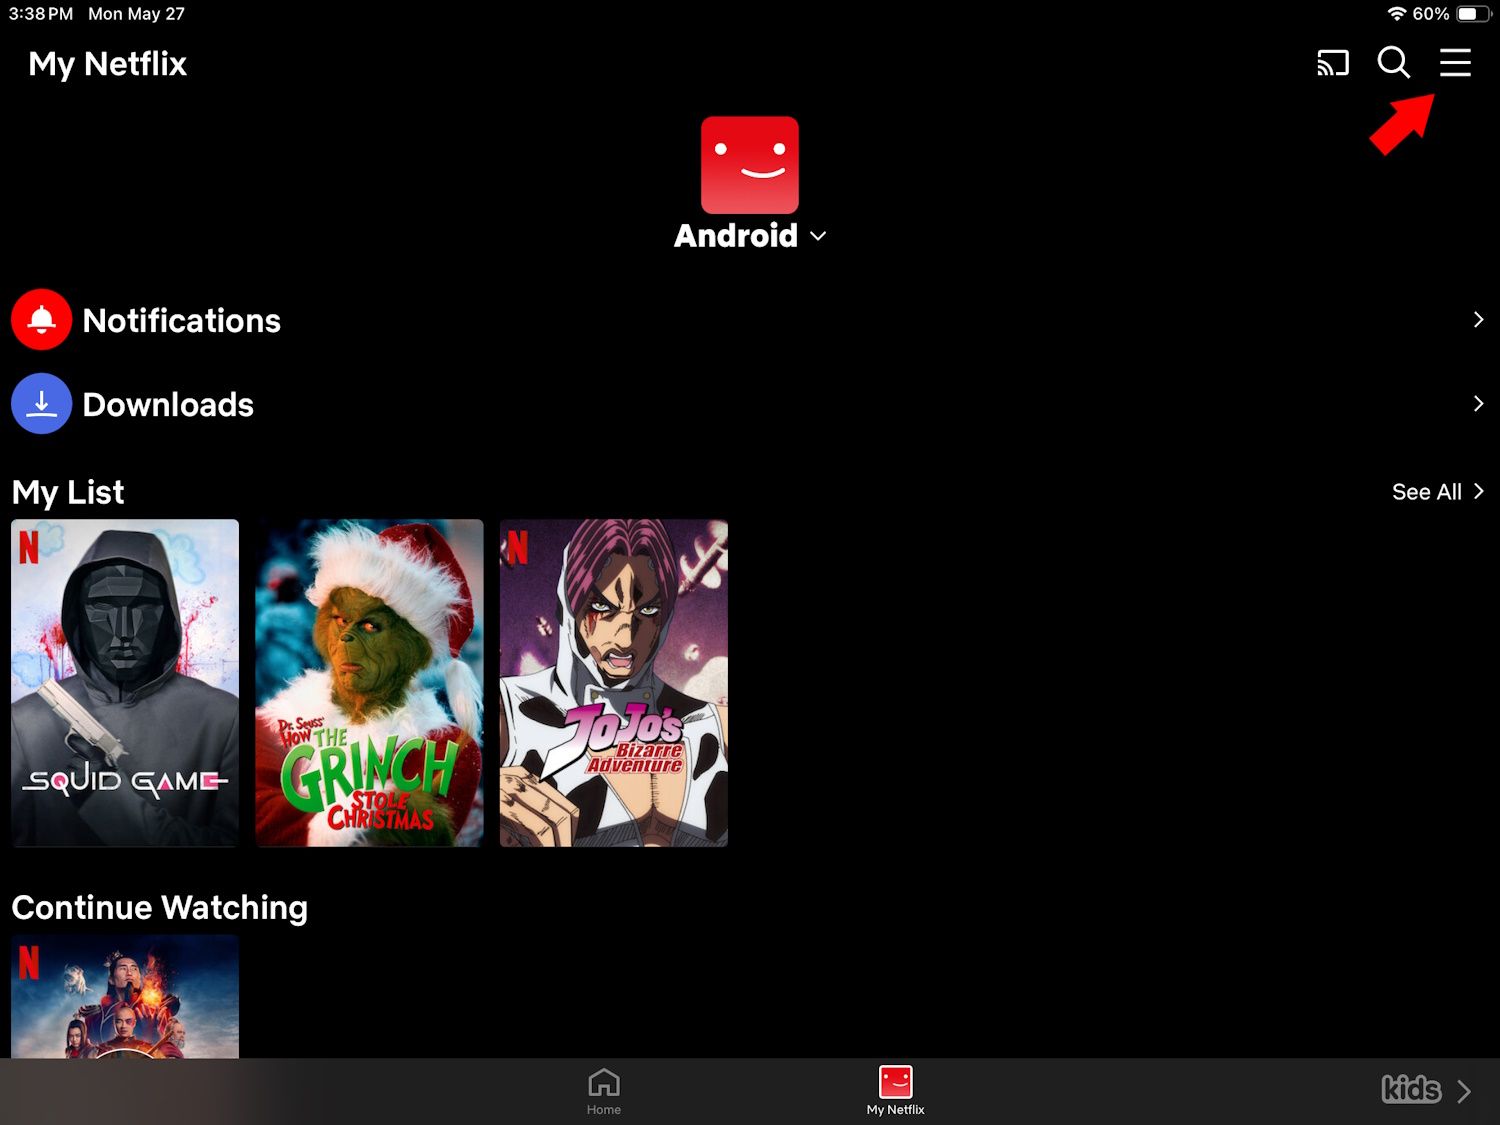Open Notifications via its right chevron
Screen dimensions: 1500x1125
tap(1478, 319)
